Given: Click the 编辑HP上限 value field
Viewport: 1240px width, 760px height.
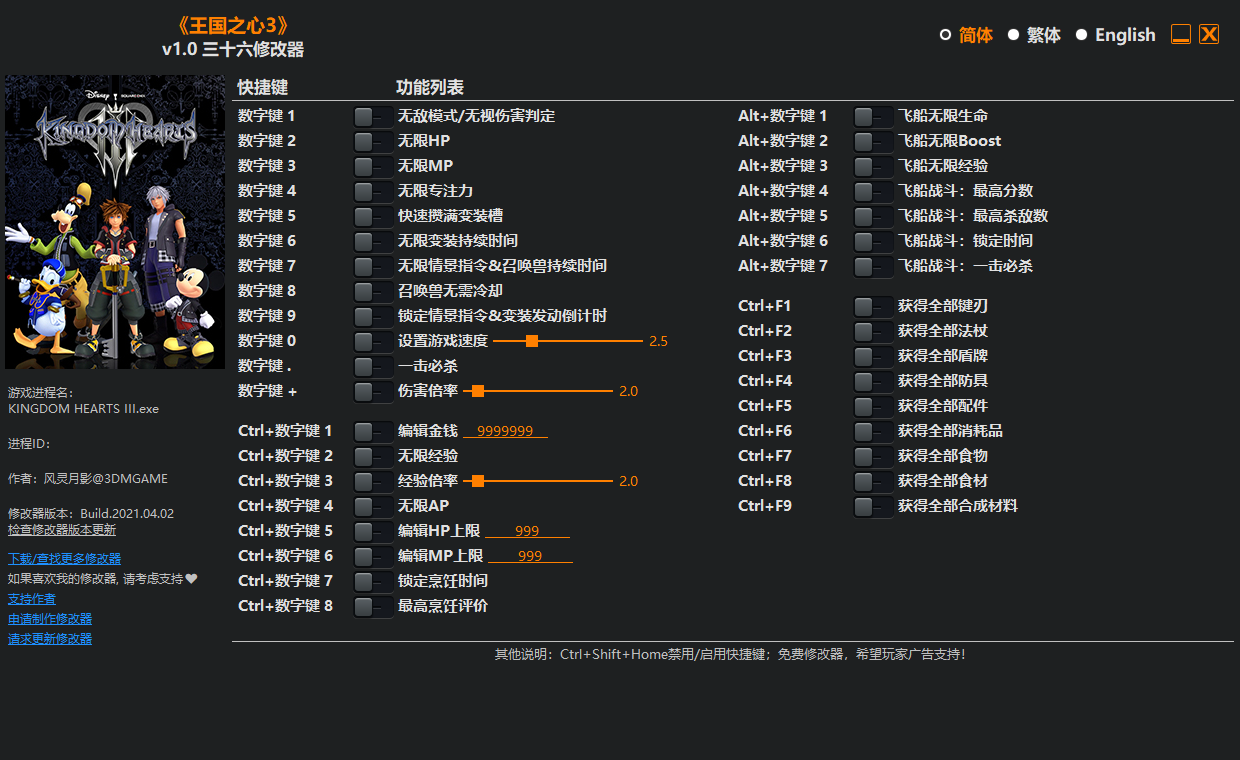Looking at the screenshot, I should 527,531.
